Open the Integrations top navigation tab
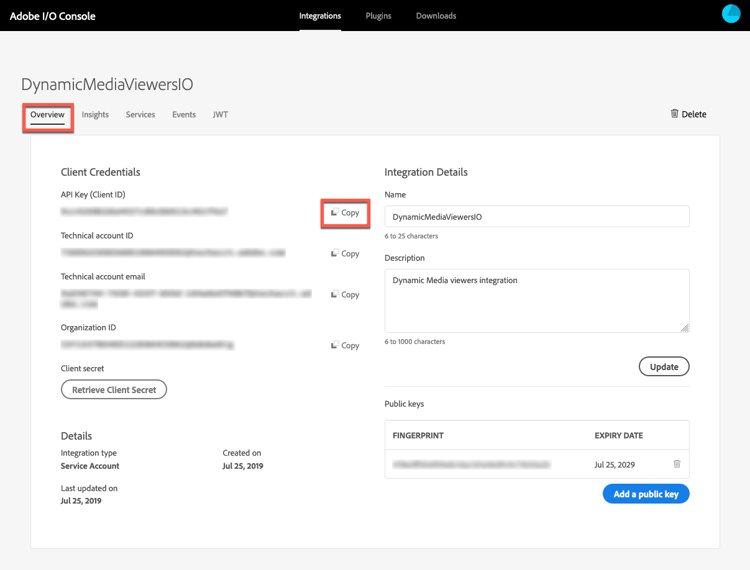750x570 pixels. pyautogui.click(x=320, y=16)
